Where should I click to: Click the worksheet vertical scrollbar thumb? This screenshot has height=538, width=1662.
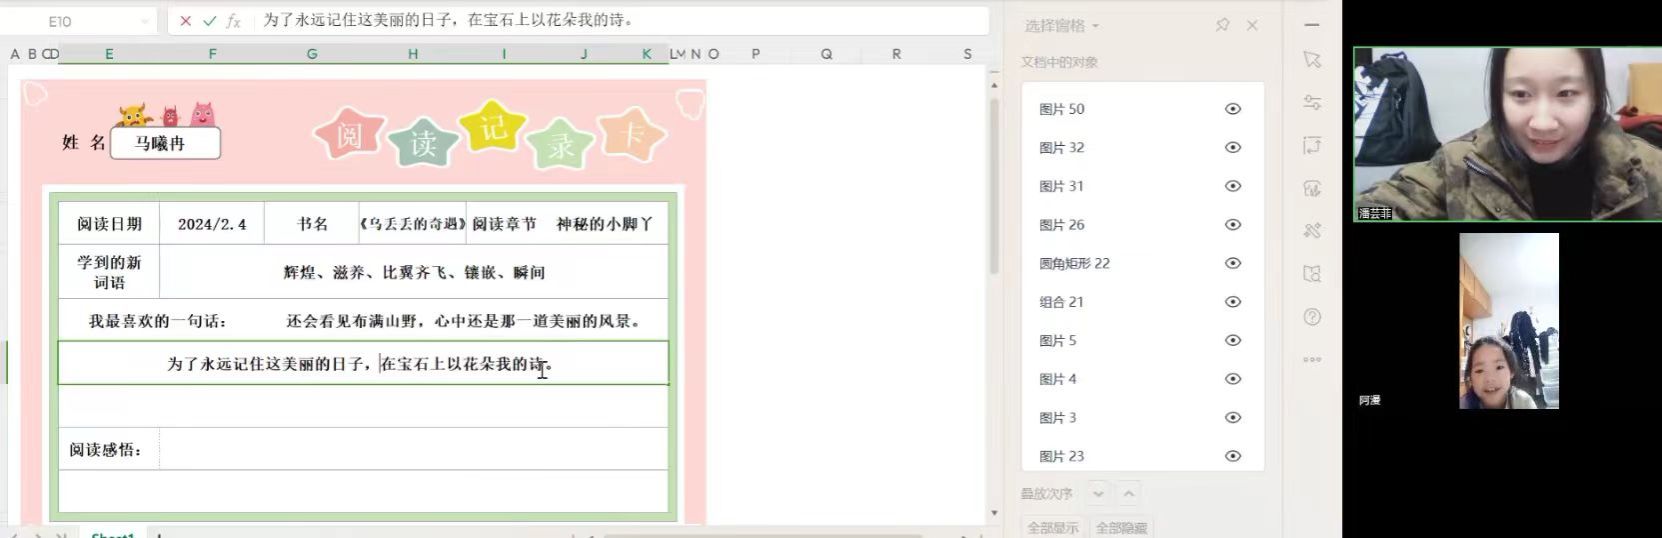[994, 185]
